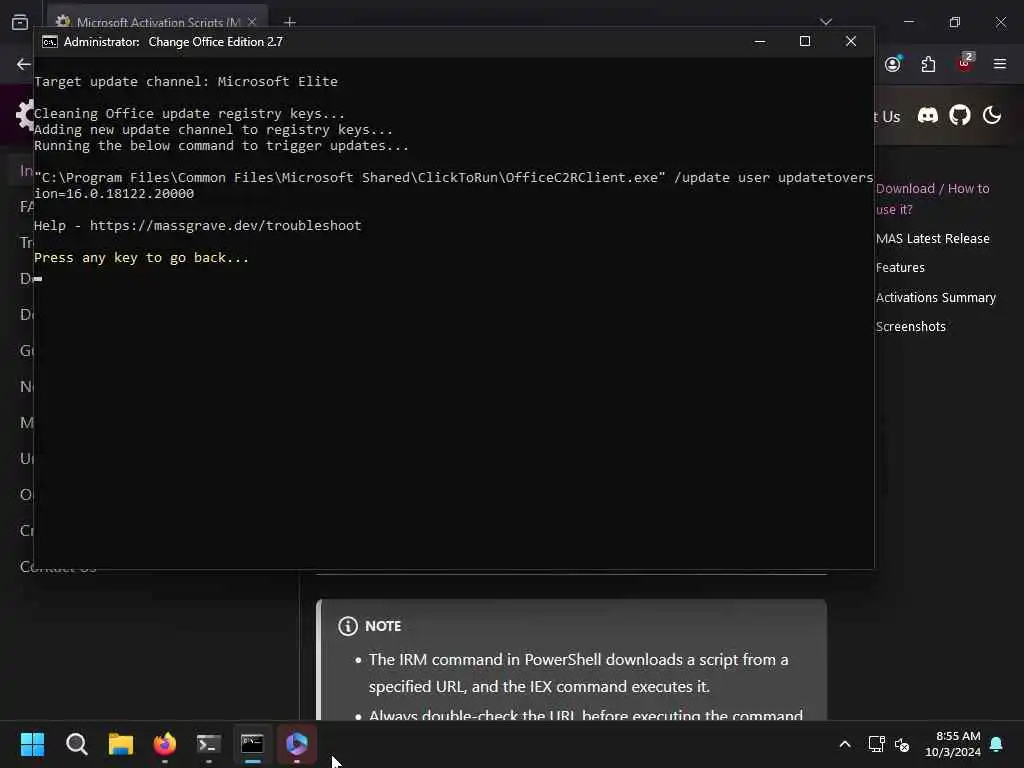This screenshot has height=768, width=1024.
Task: Click the troubleshoot URL text in console
Action: 225,225
